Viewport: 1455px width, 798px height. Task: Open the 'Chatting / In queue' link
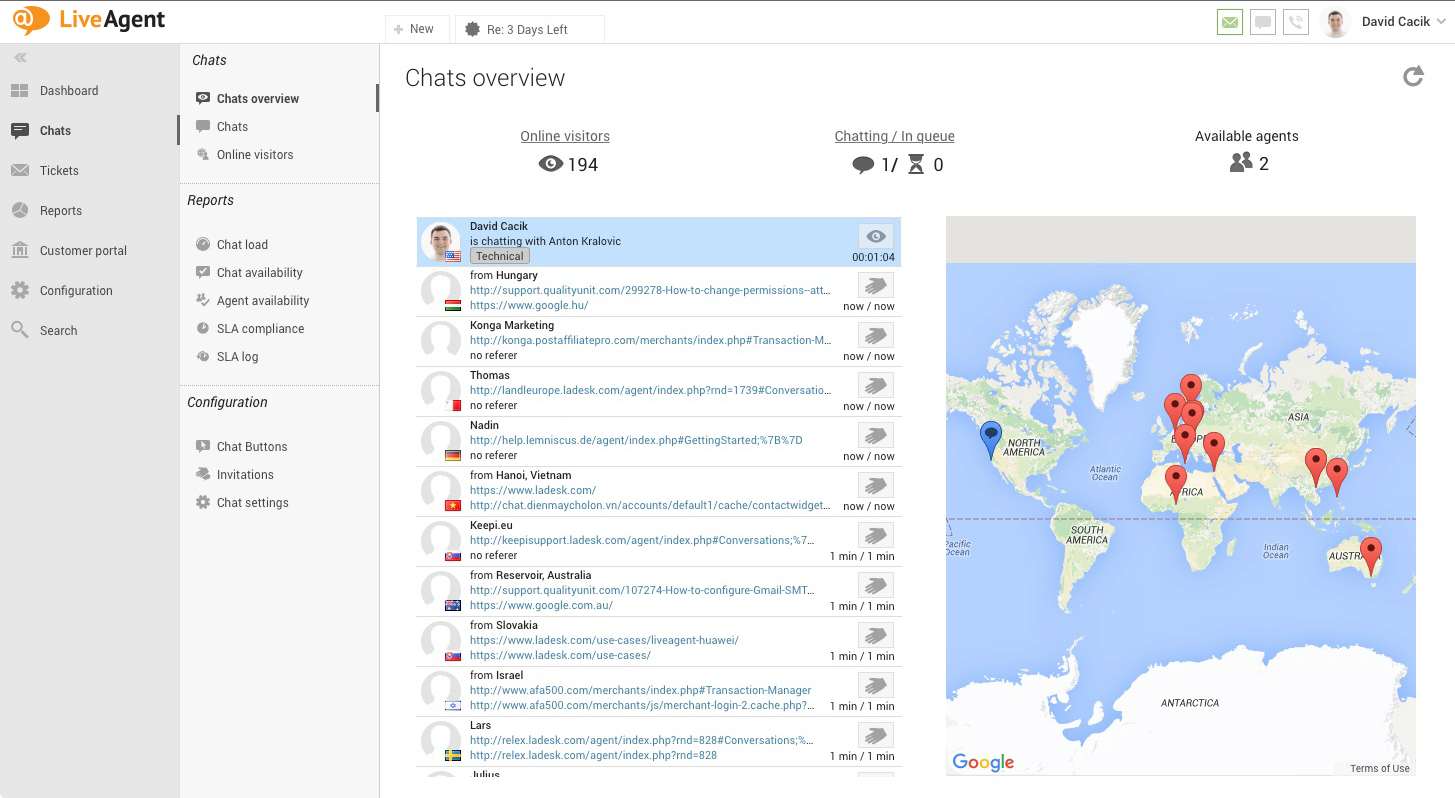click(894, 135)
